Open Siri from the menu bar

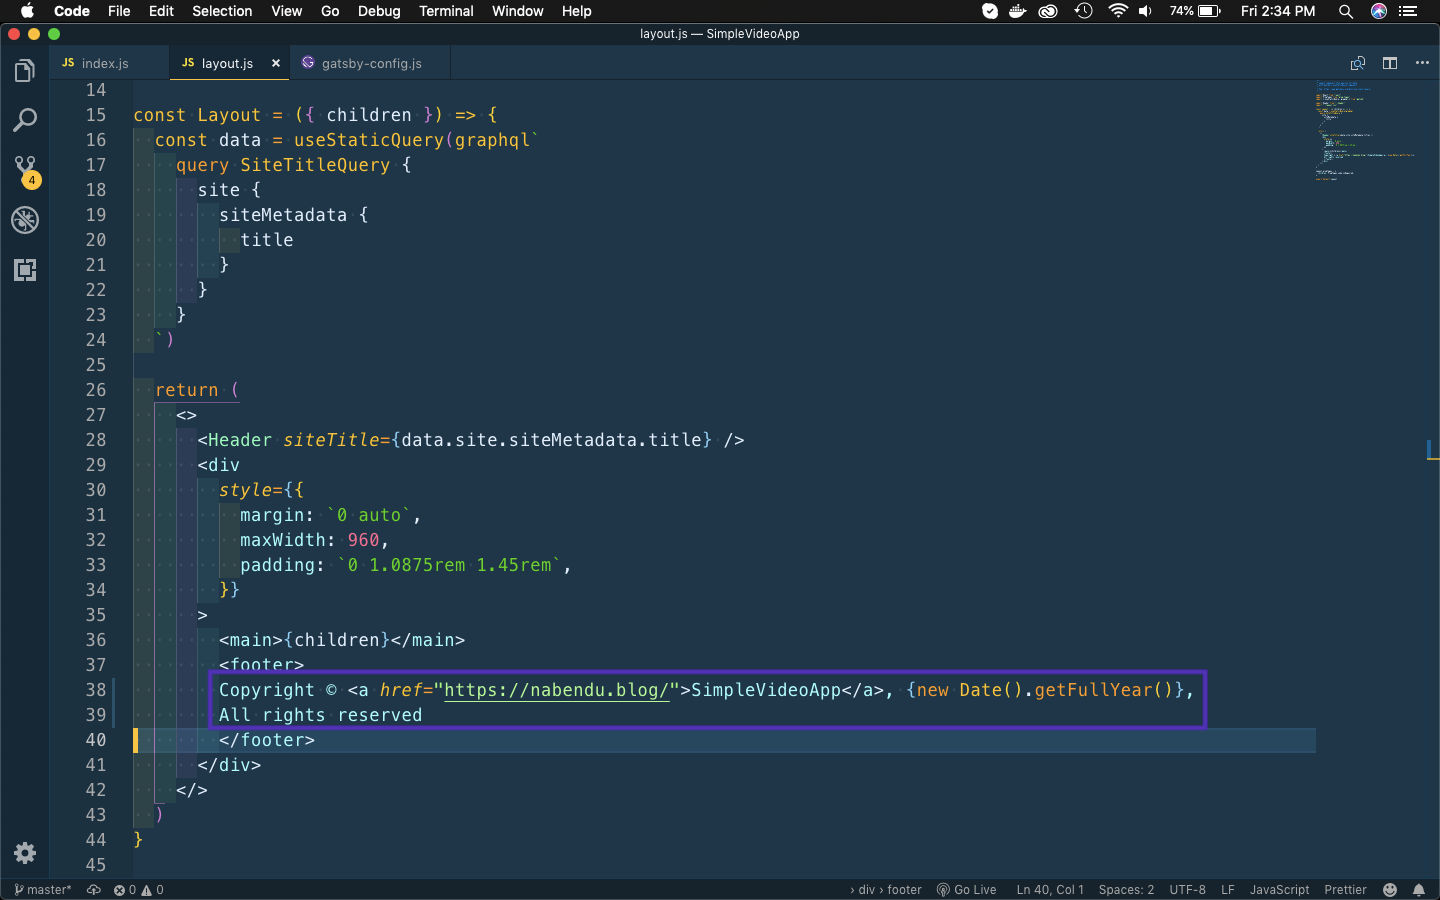1379,11
